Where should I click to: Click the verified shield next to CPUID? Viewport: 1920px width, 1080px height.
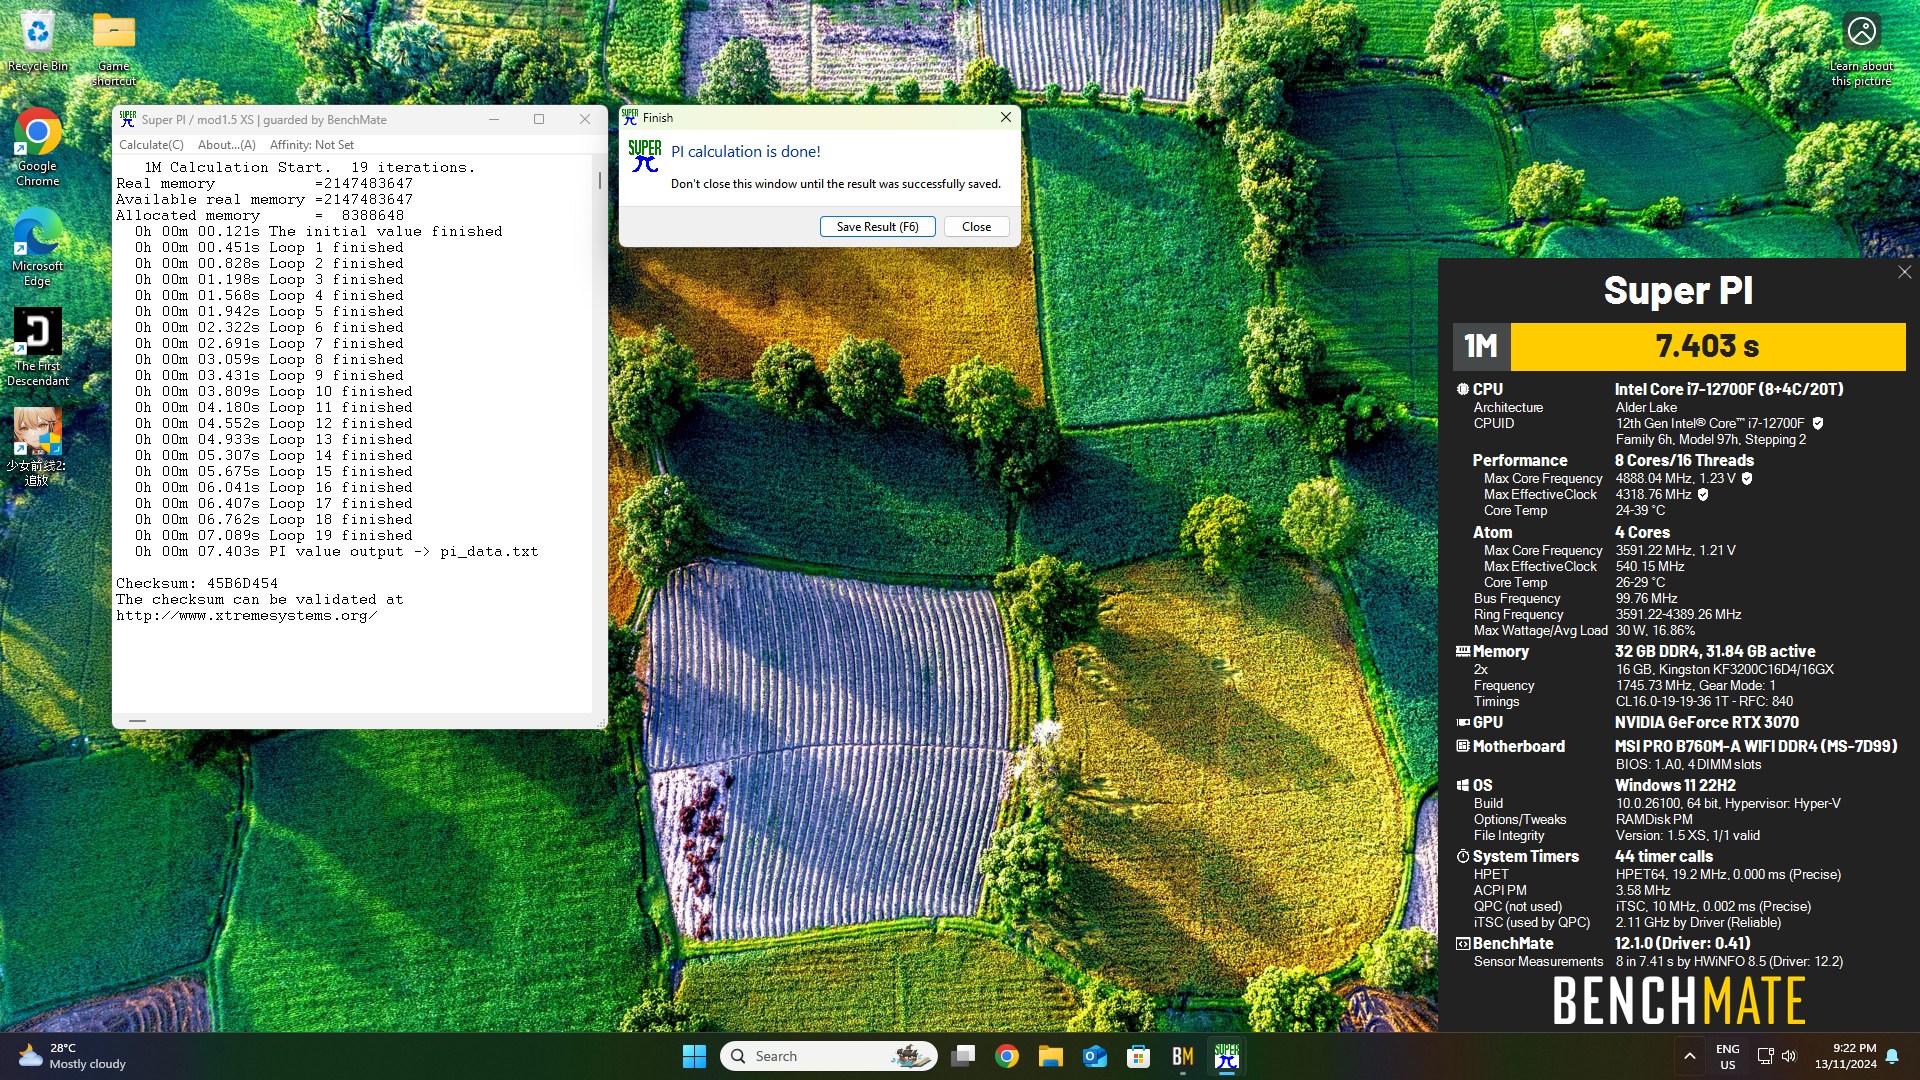[1818, 424]
